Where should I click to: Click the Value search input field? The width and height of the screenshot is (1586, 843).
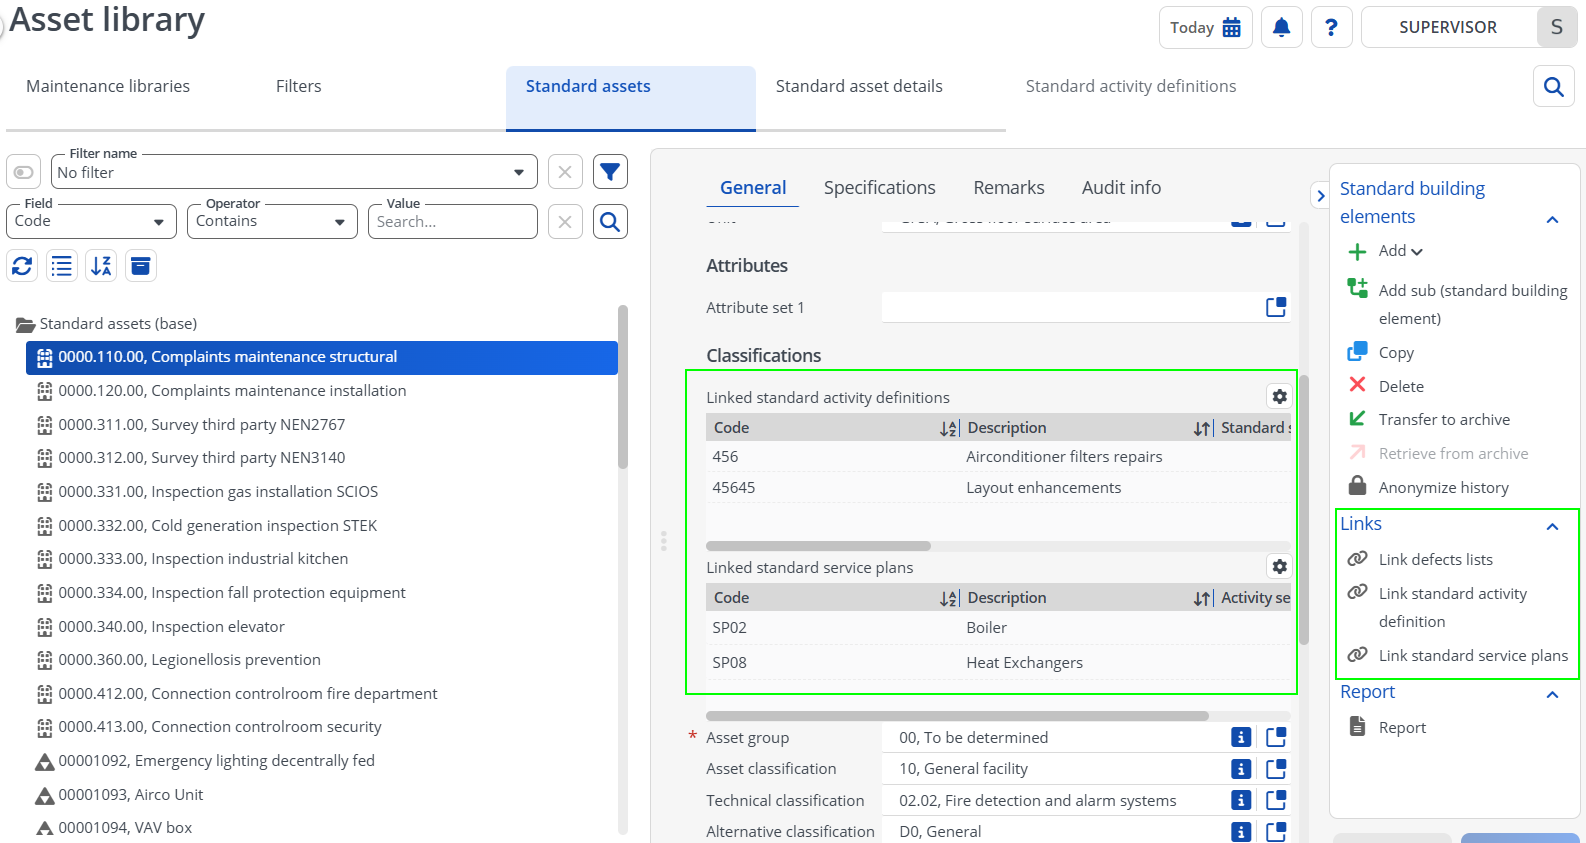coord(453,221)
